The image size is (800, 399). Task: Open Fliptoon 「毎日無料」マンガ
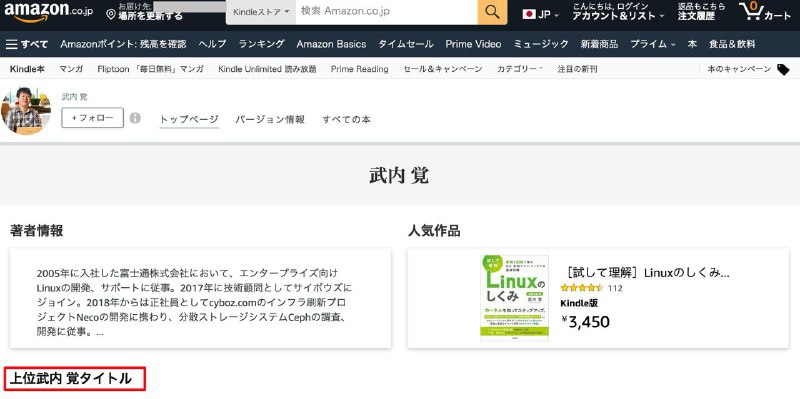pyautogui.click(x=151, y=69)
